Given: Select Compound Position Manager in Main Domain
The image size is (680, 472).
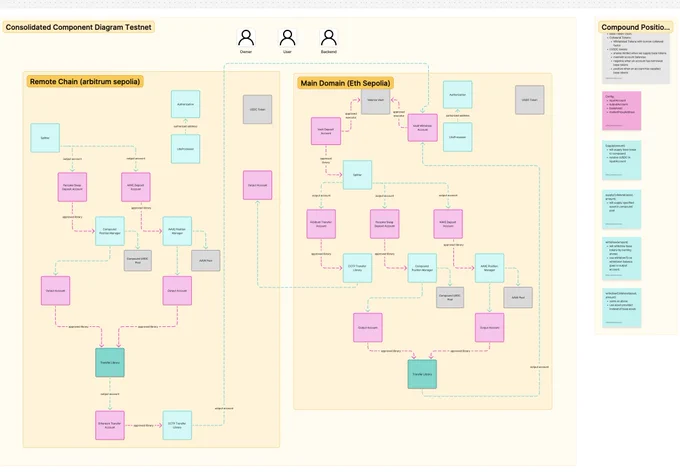Looking at the screenshot, I should point(422,268).
